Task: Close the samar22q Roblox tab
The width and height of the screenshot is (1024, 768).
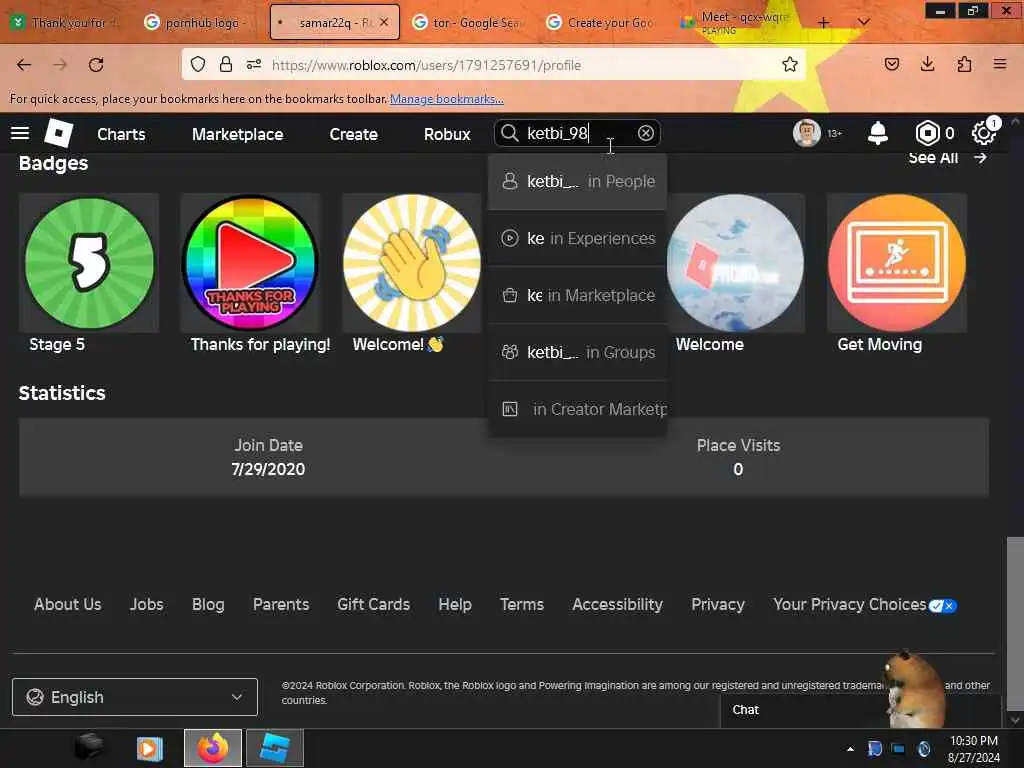Action: coord(384,22)
